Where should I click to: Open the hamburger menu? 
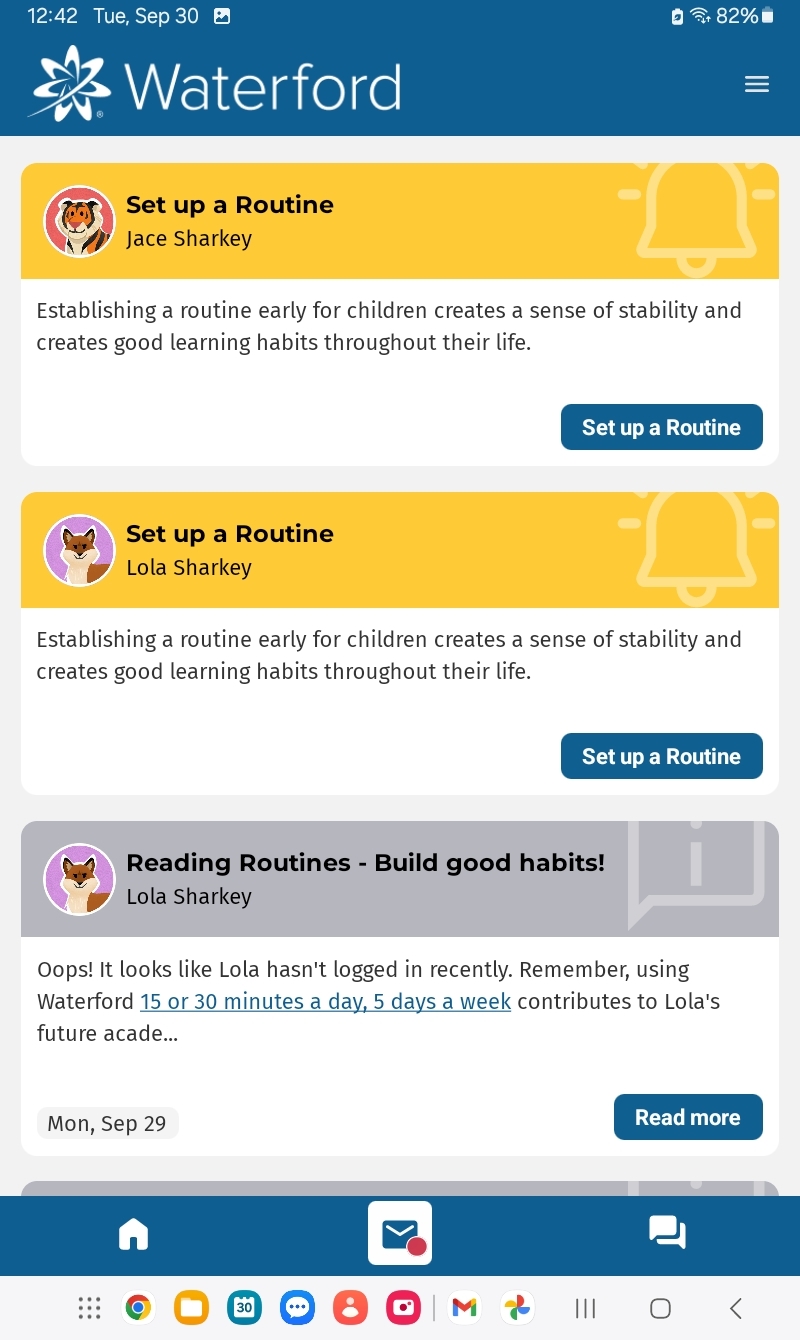point(757,85)
